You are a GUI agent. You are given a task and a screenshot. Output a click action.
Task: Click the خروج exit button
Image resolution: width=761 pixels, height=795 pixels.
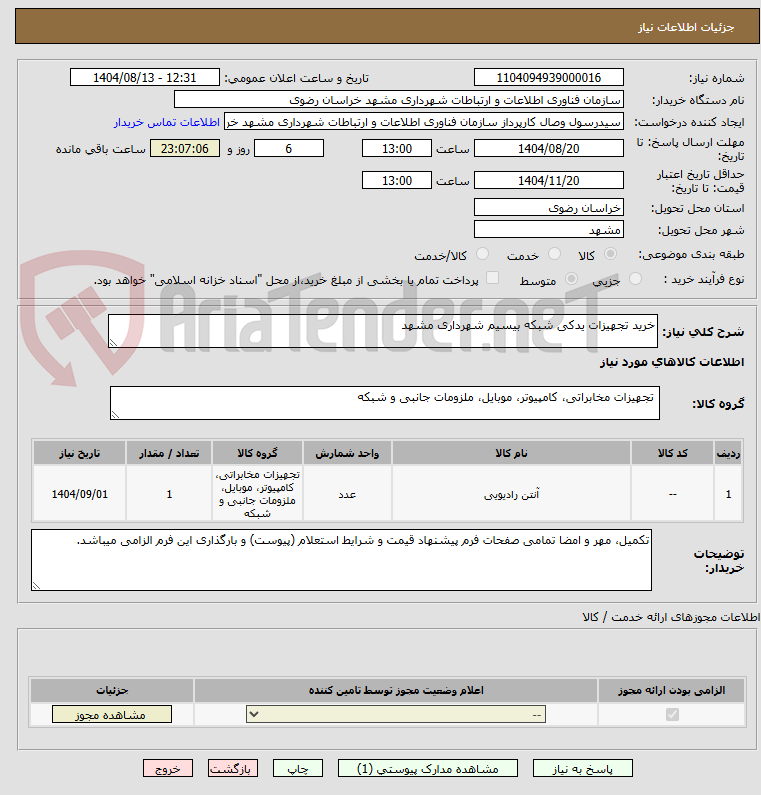click(168, 769)
